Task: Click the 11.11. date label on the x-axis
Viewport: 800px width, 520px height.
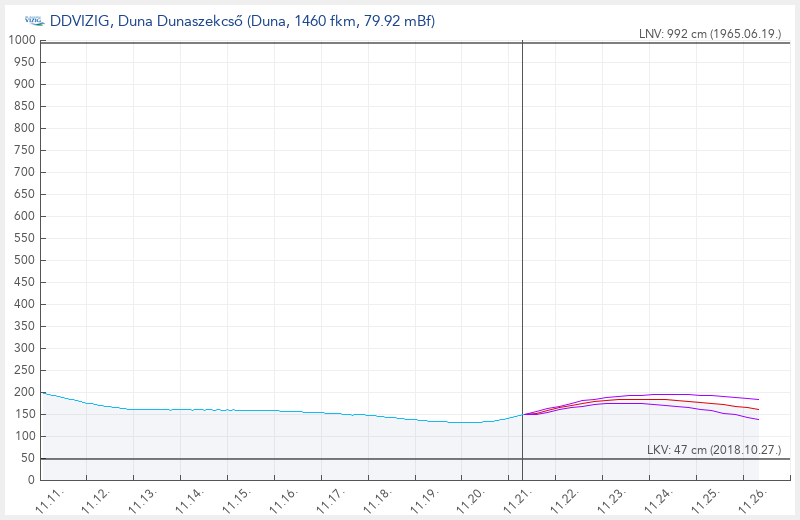Action: coord(47,498)
